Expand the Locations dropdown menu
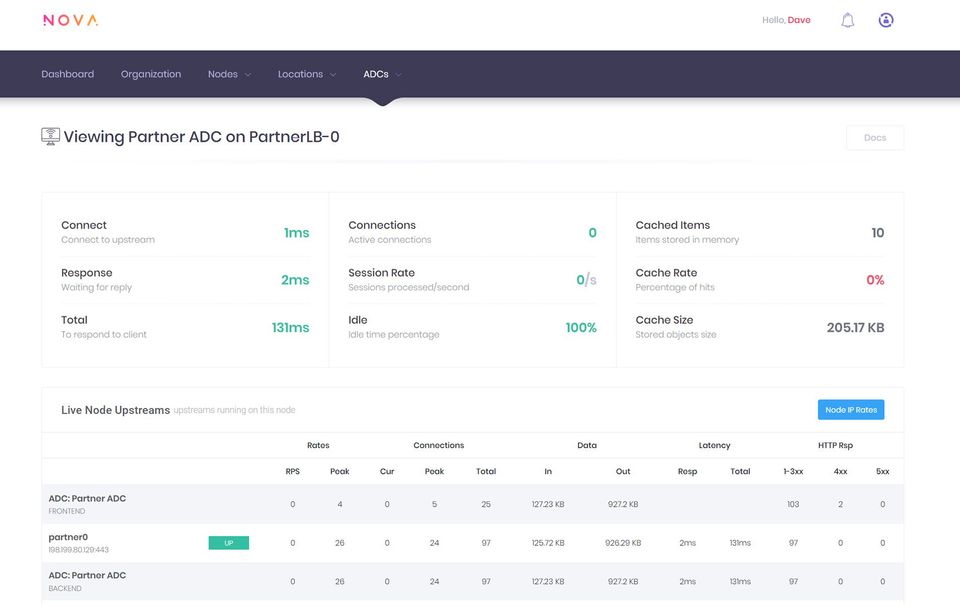960x605 pixels. point(306,74)
